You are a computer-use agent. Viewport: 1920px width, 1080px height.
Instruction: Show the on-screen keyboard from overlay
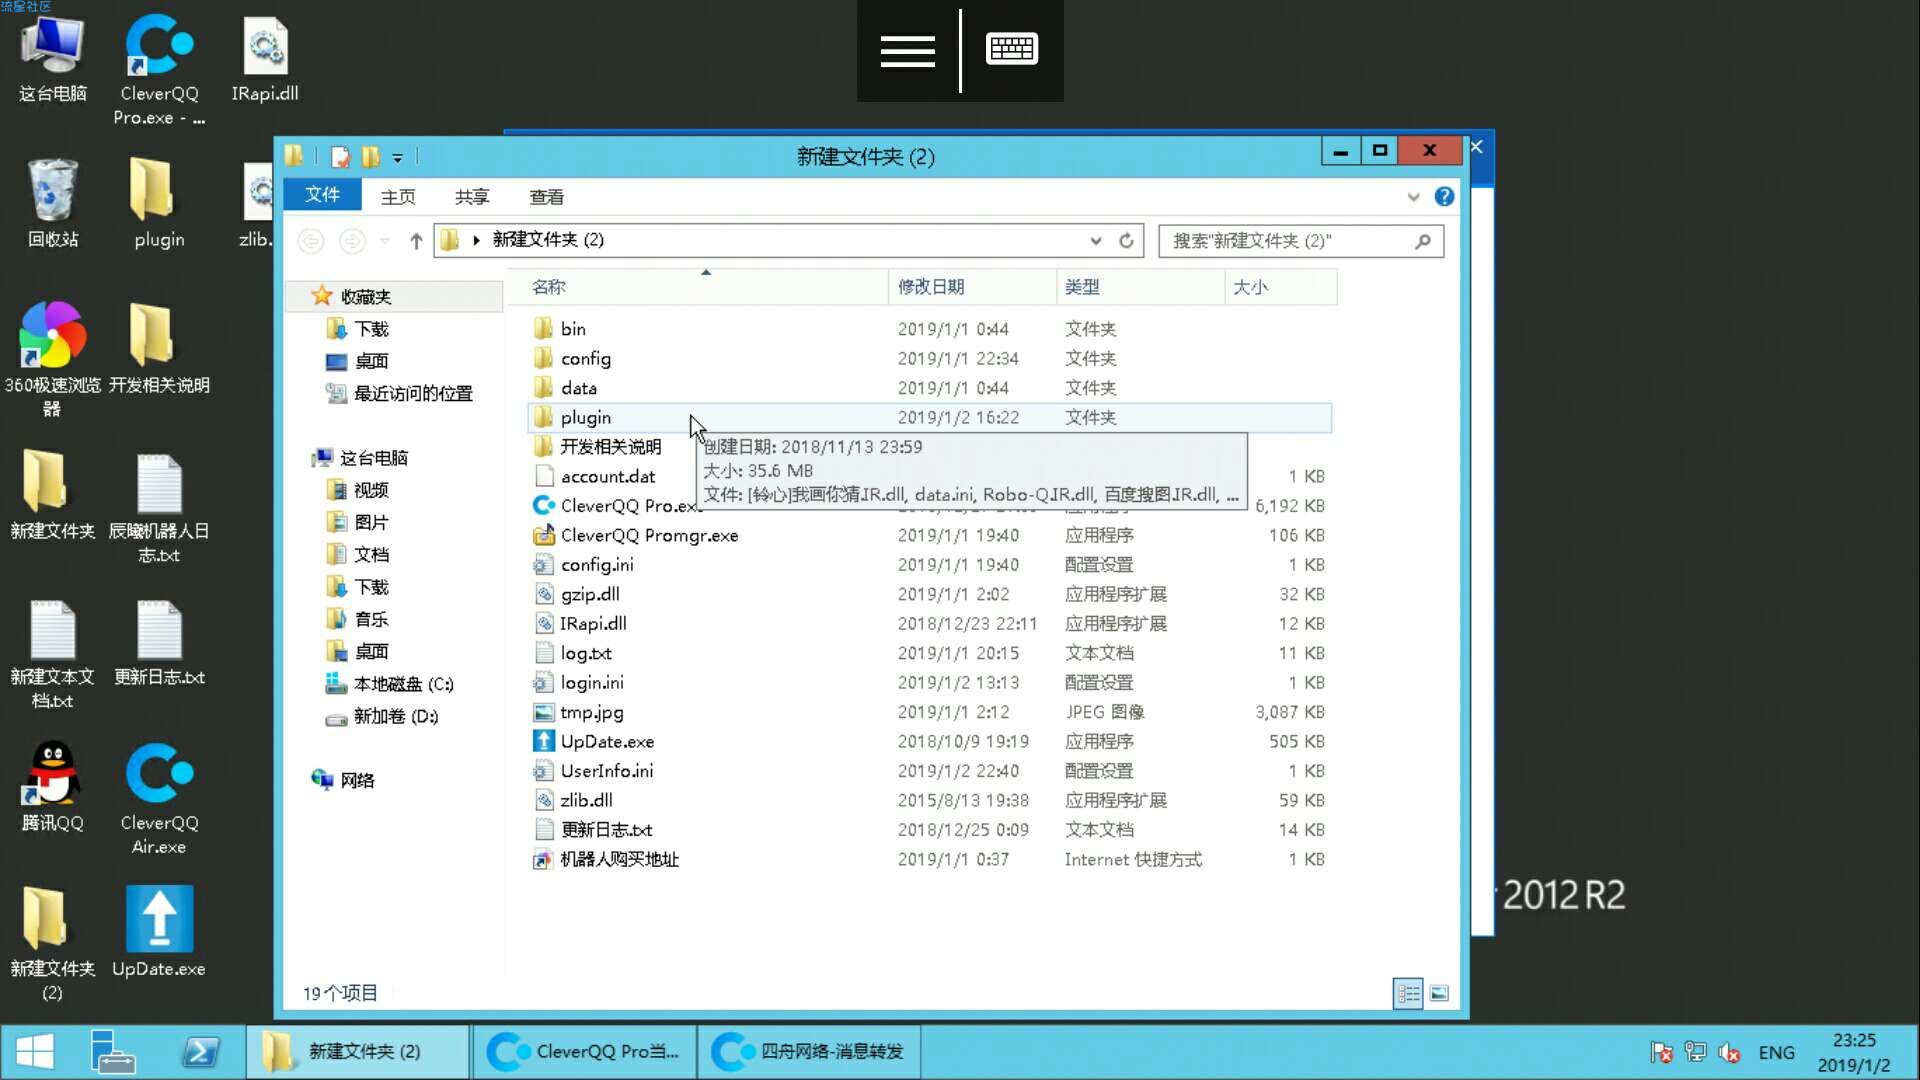click(x=1012, y=48)
